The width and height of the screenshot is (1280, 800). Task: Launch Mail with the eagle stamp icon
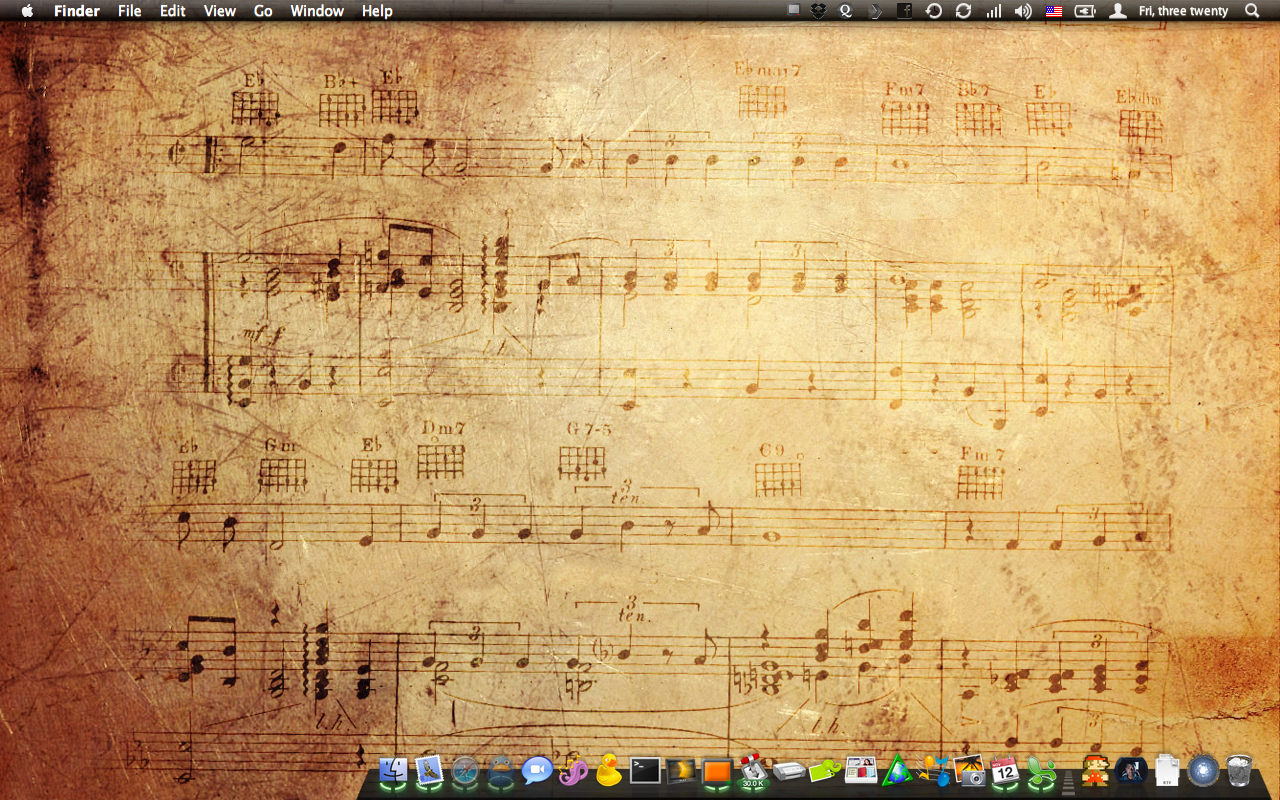(x=430, y=771)
